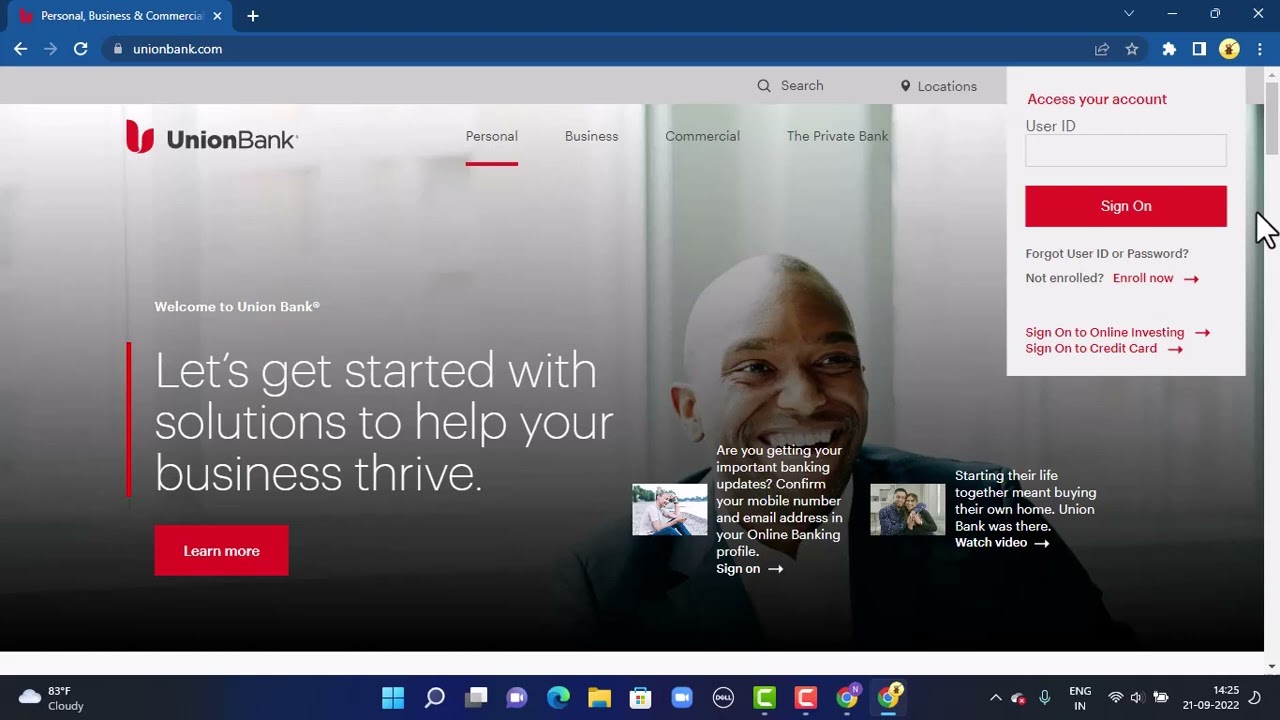The width and height of the screenshot is (1280, 720).
Task: Click the vertical page scrollbar
Action: (1272, 120)
